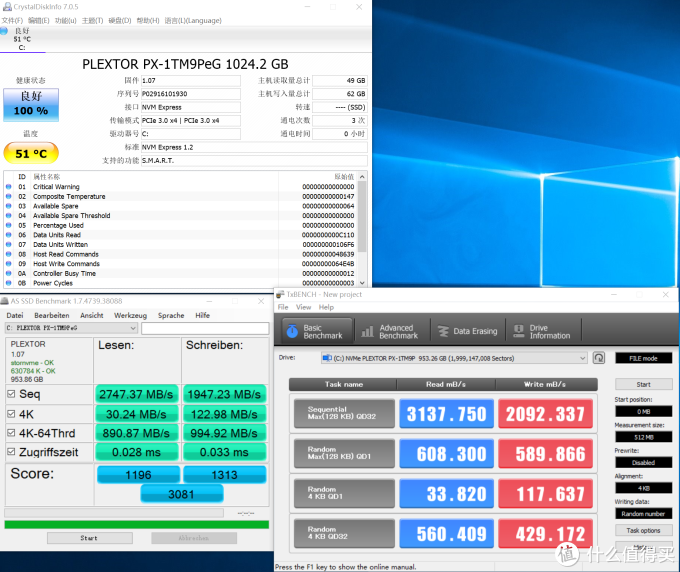680x572 pixels.
Task: Click the firmware 1.07 field
Action: point(191,81)
